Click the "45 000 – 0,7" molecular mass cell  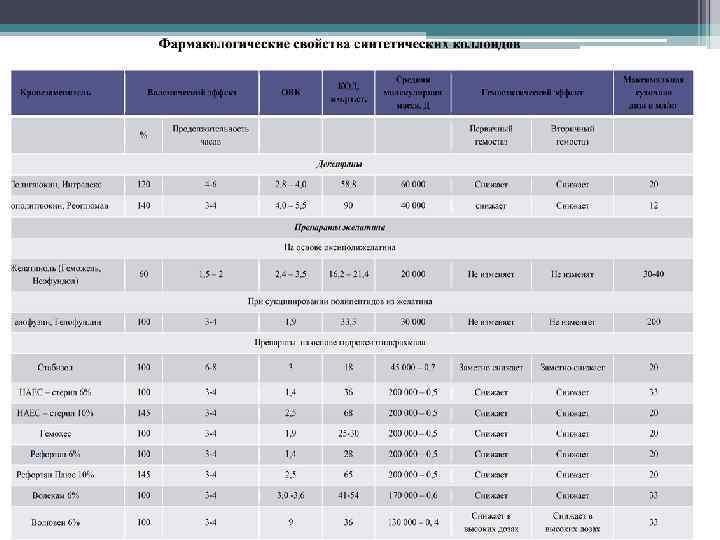[x=413, y=367]
